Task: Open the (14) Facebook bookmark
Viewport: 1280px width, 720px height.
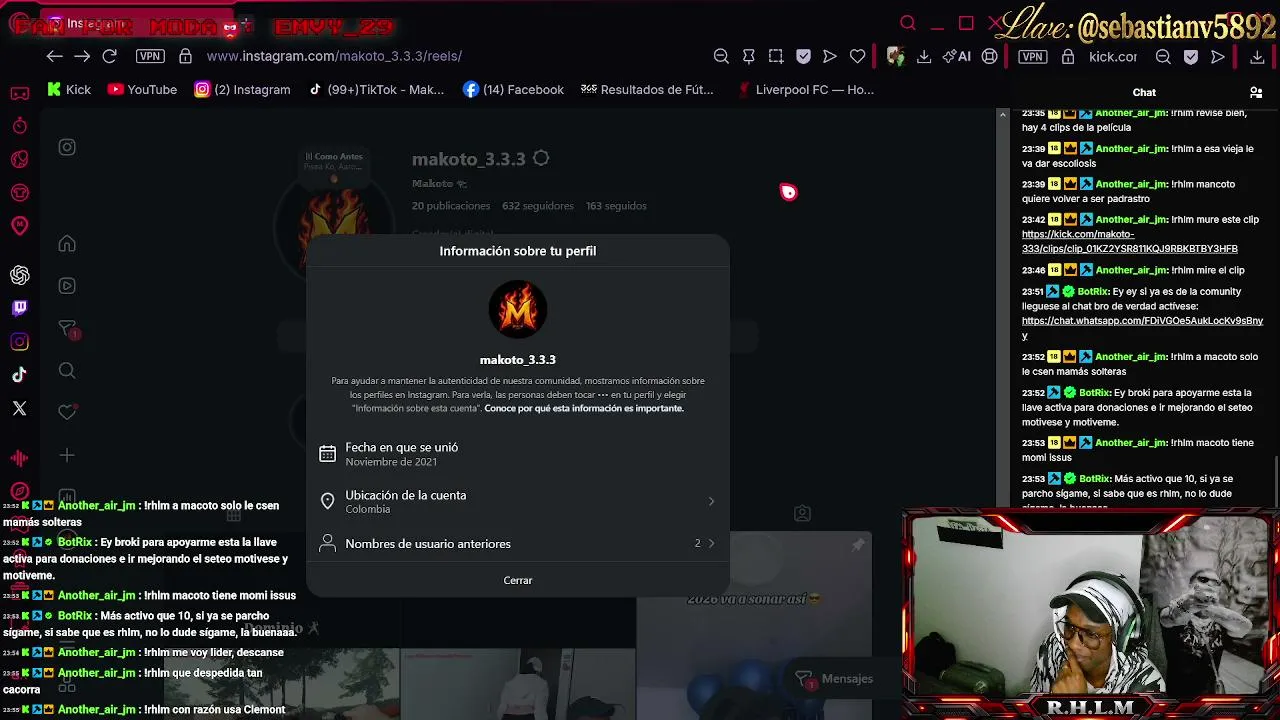Action: click(514, 89)
